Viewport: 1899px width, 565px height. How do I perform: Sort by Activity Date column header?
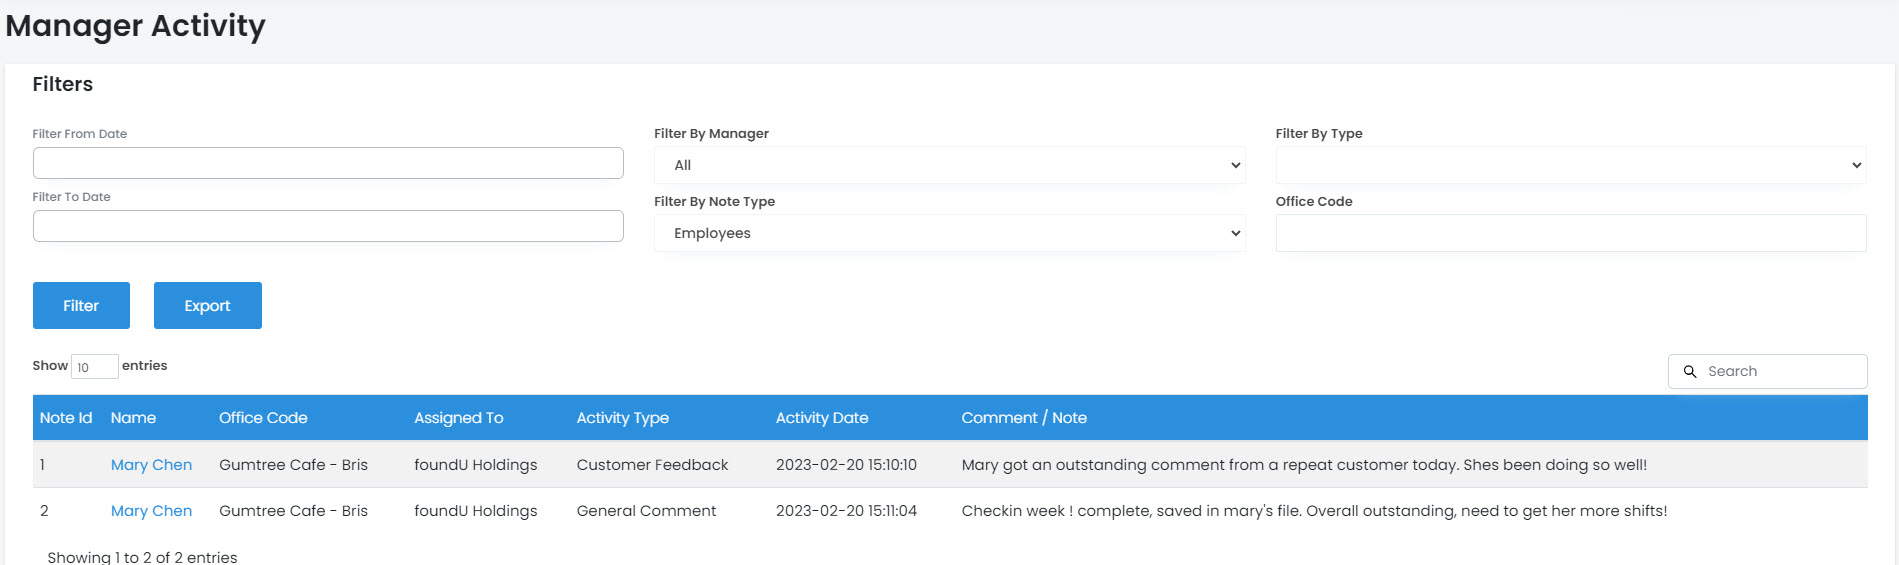coord(821,418)
